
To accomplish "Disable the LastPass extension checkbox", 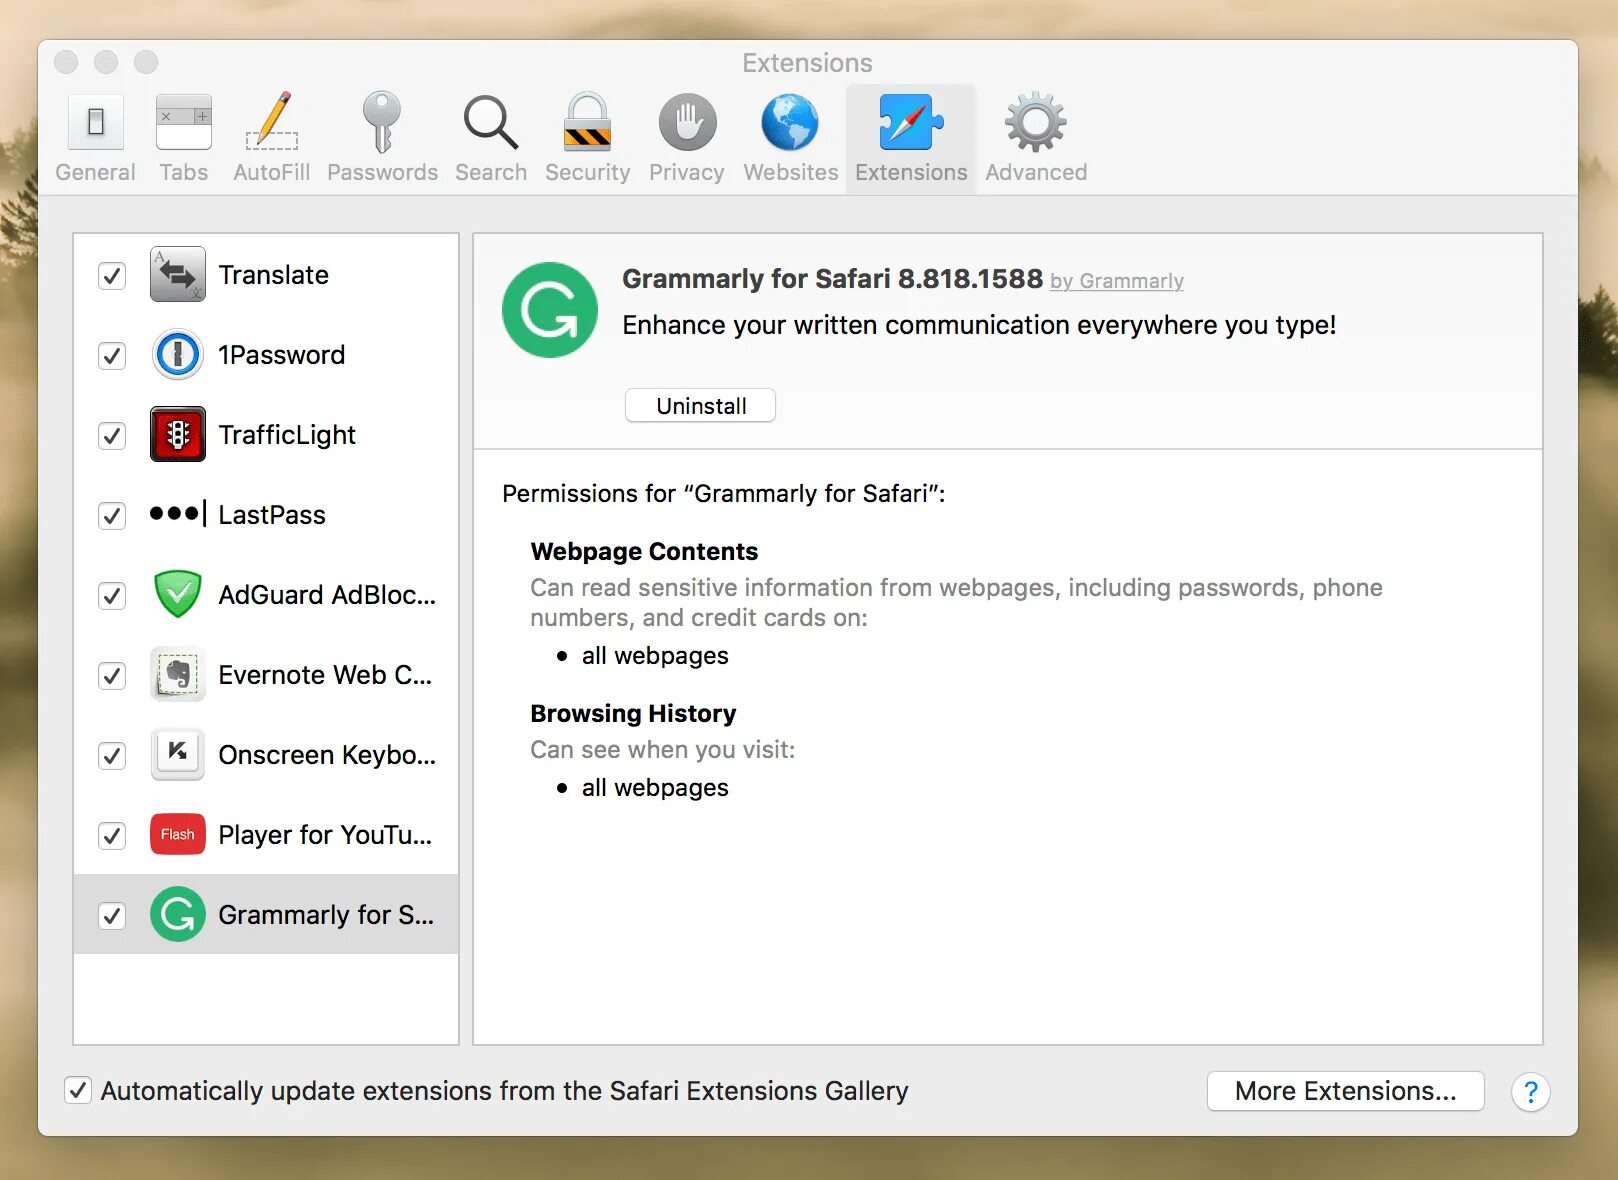I will click(112, 516).
